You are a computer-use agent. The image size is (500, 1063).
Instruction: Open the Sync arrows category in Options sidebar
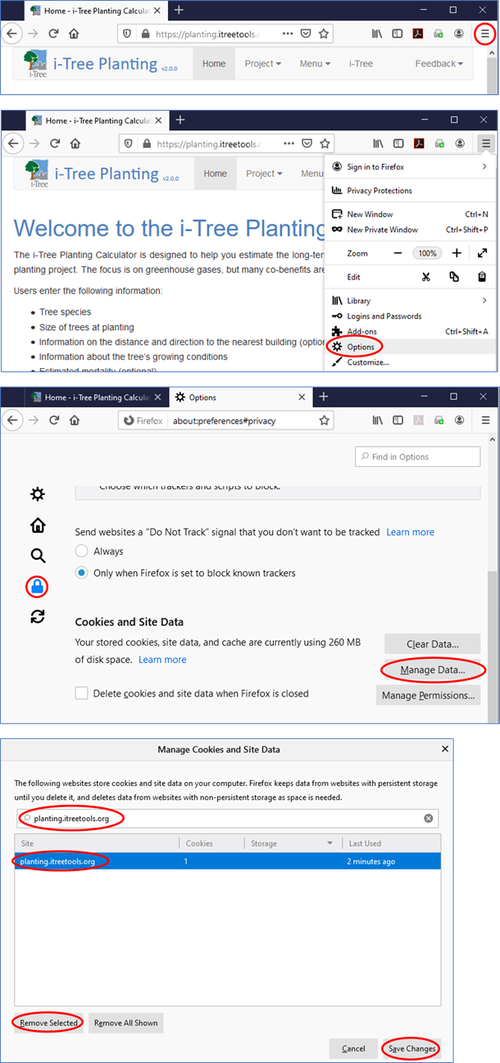(38, 616)
